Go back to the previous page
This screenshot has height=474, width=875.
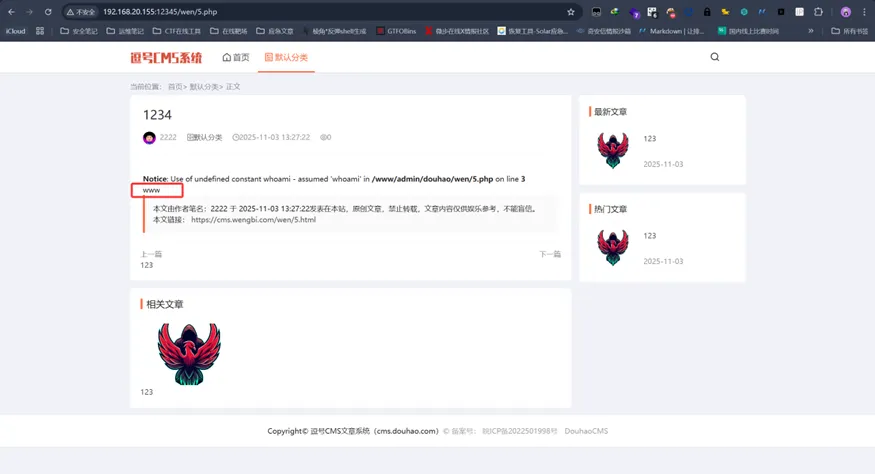tap(10, 12)
